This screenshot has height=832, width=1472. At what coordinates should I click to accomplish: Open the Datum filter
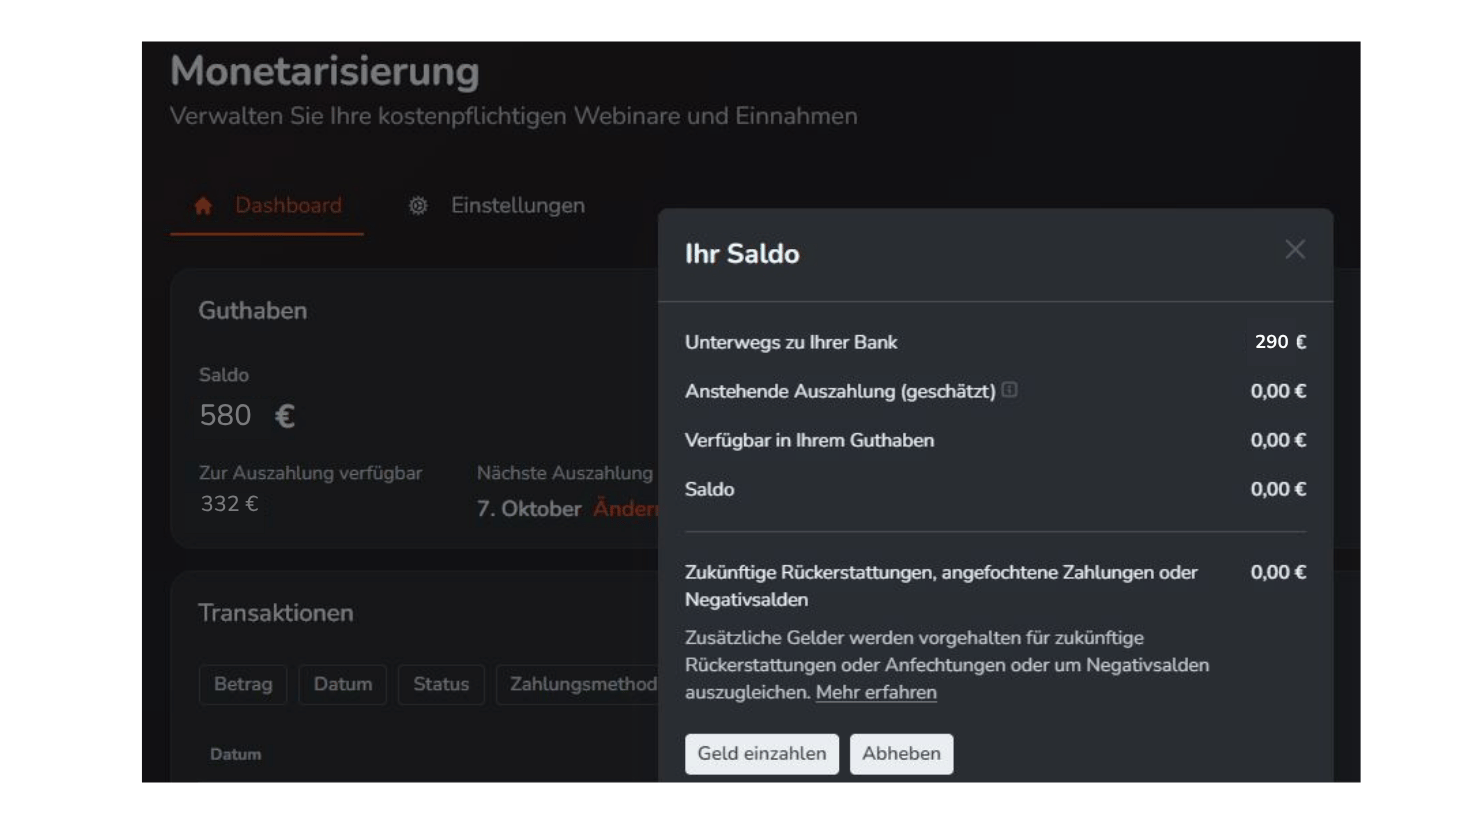[342, 684]
